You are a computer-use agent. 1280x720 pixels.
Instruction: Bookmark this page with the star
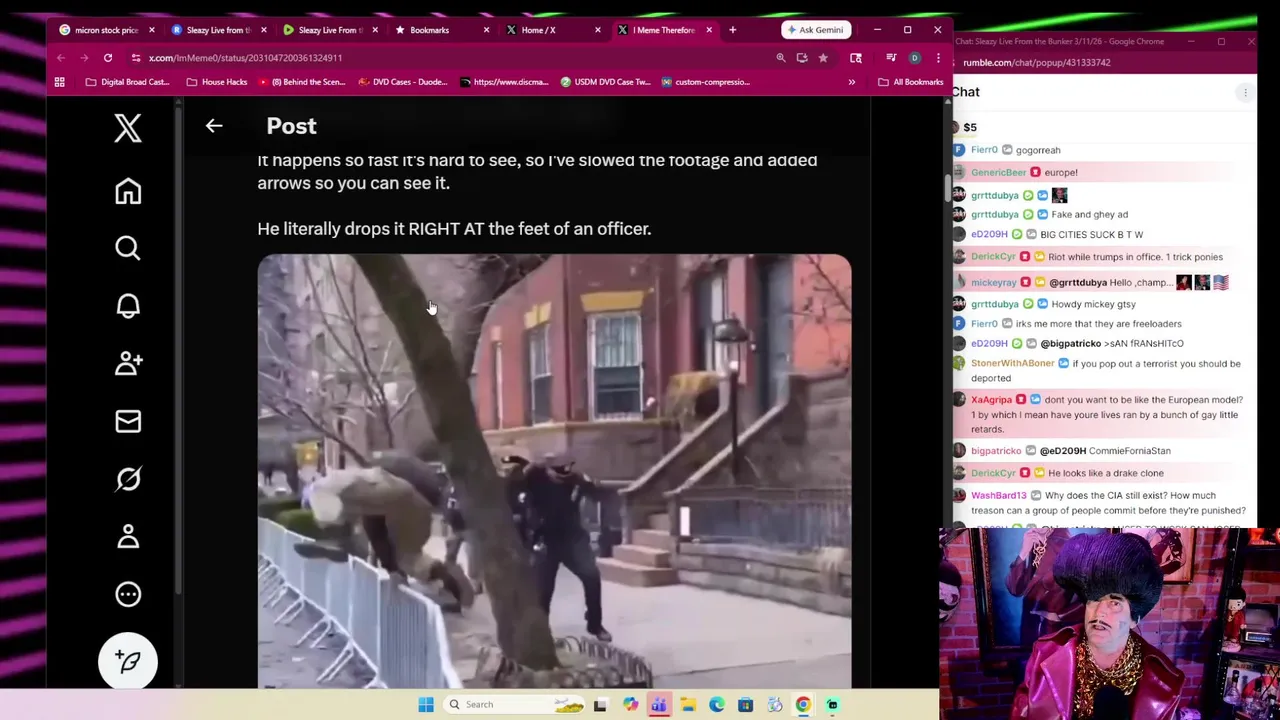point(823,58)
